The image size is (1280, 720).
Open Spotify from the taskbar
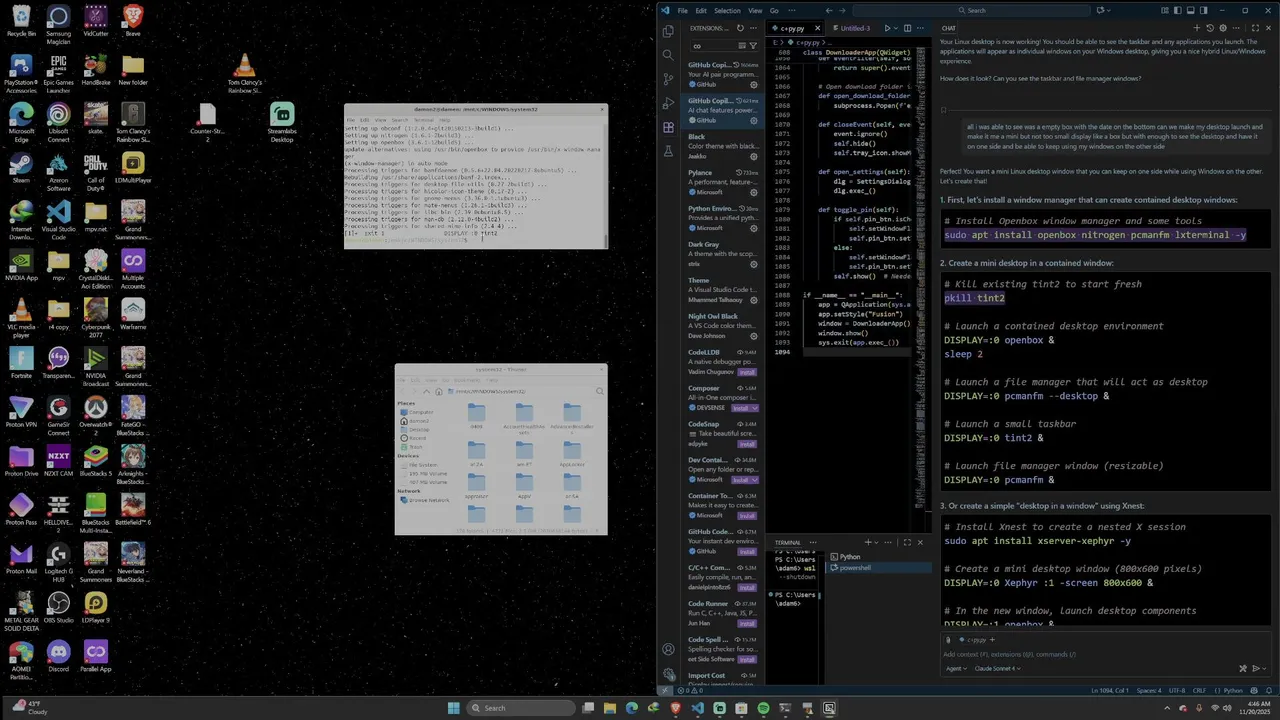point(763,708)
